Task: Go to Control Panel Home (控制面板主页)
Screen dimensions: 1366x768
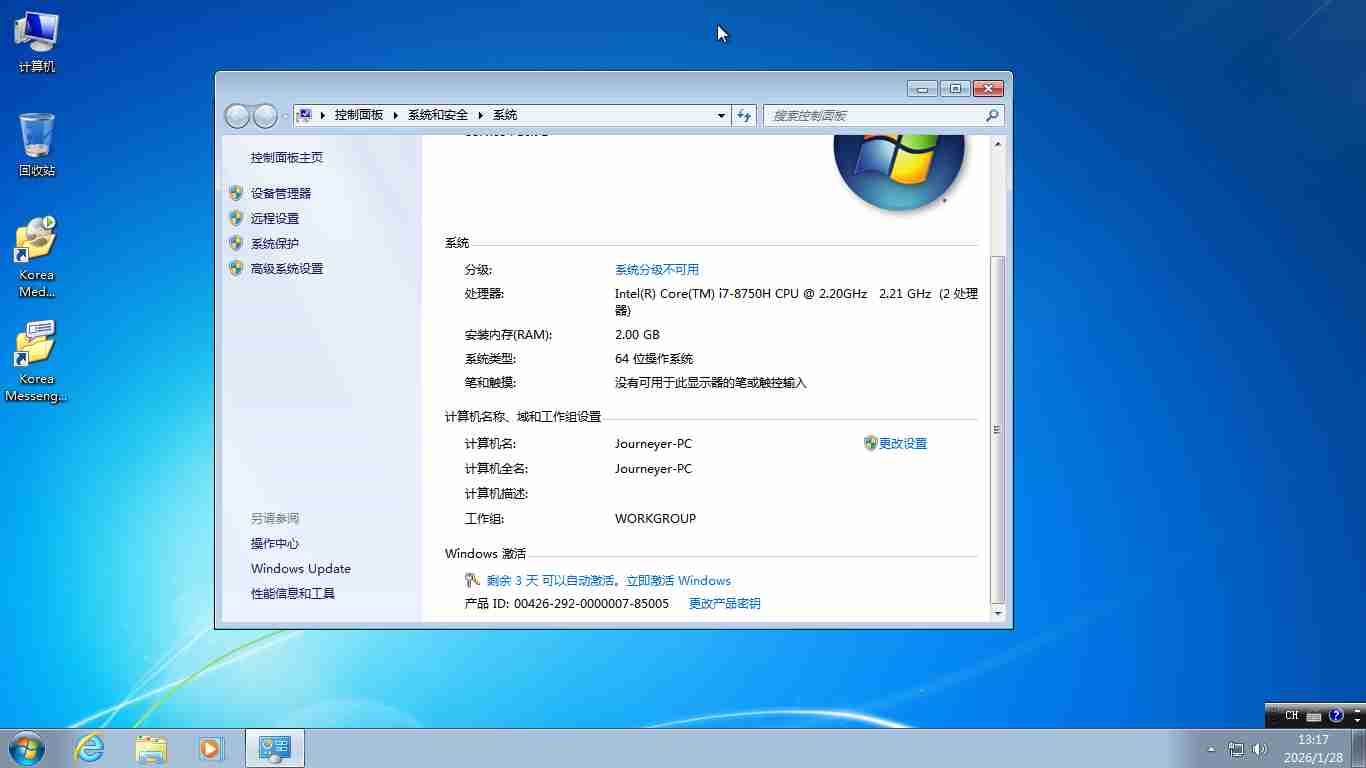Action: [286, 157]
